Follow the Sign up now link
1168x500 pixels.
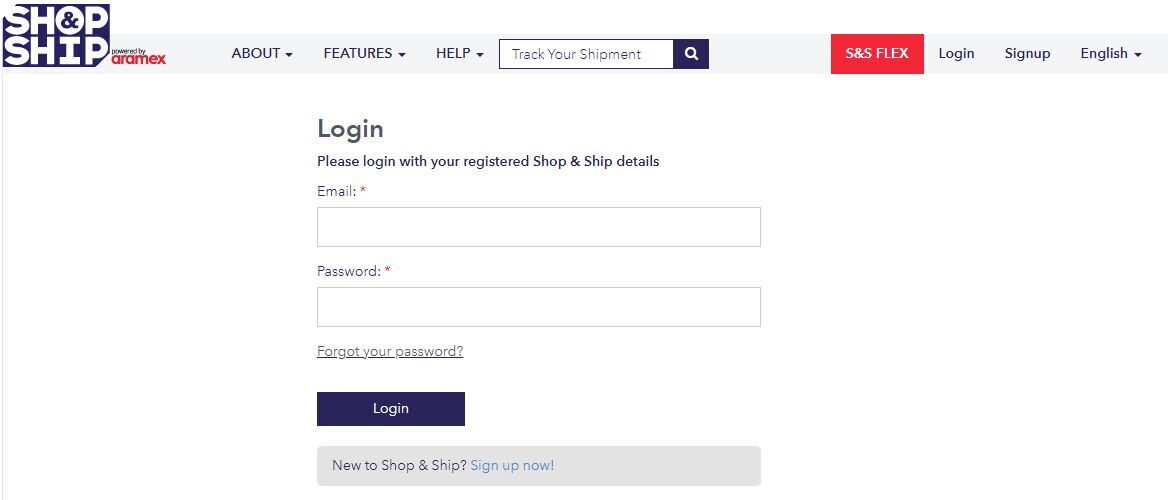[x=512, y=466]
